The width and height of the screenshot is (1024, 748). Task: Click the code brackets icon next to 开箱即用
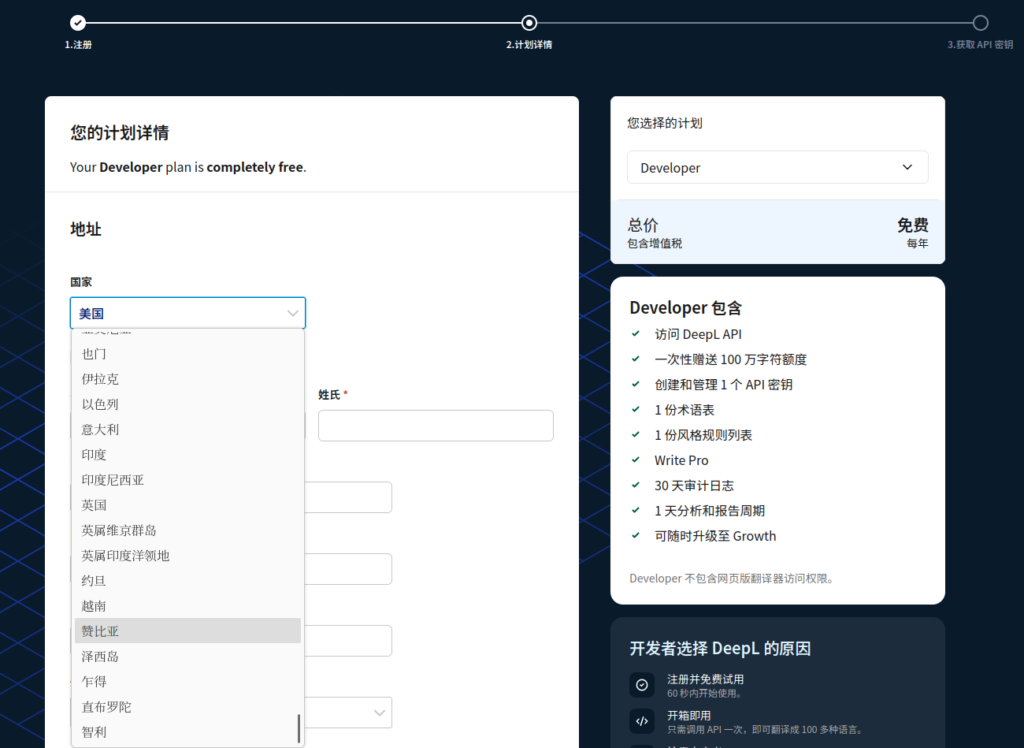click(x=642, y=721)
